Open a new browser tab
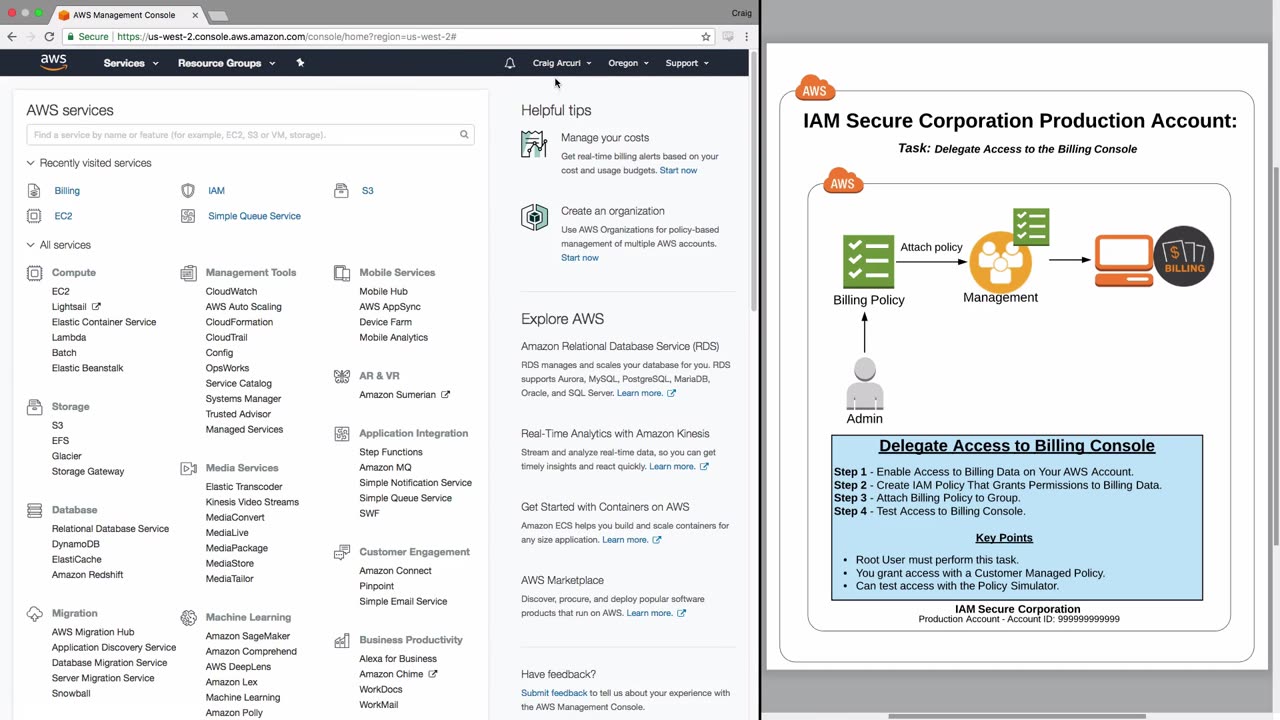The height and width of the screenshot is (720, 1280). click(x=218, y=15)
